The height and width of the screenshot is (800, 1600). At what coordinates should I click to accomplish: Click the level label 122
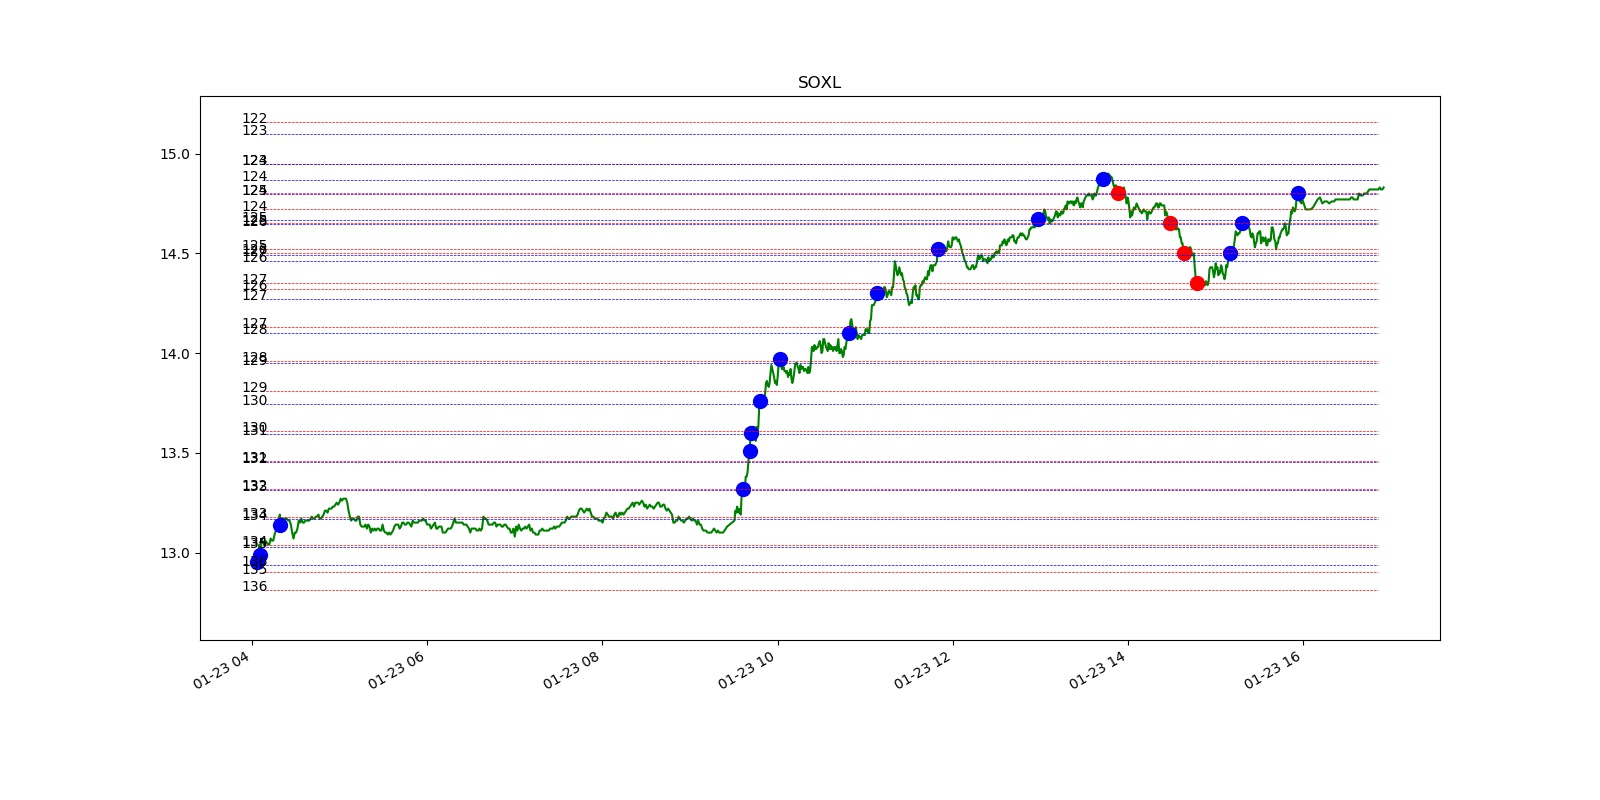tap(255, 118)
